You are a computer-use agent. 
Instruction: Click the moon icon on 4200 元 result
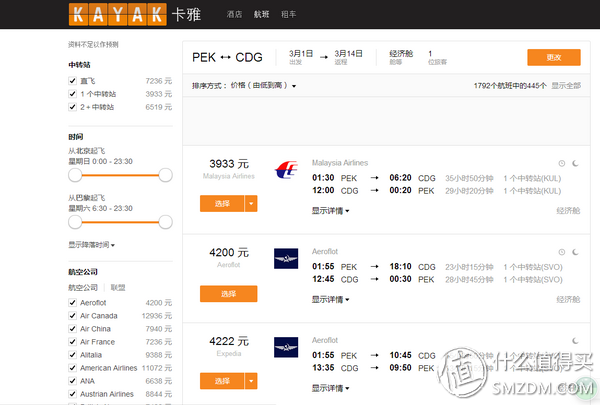575,252
